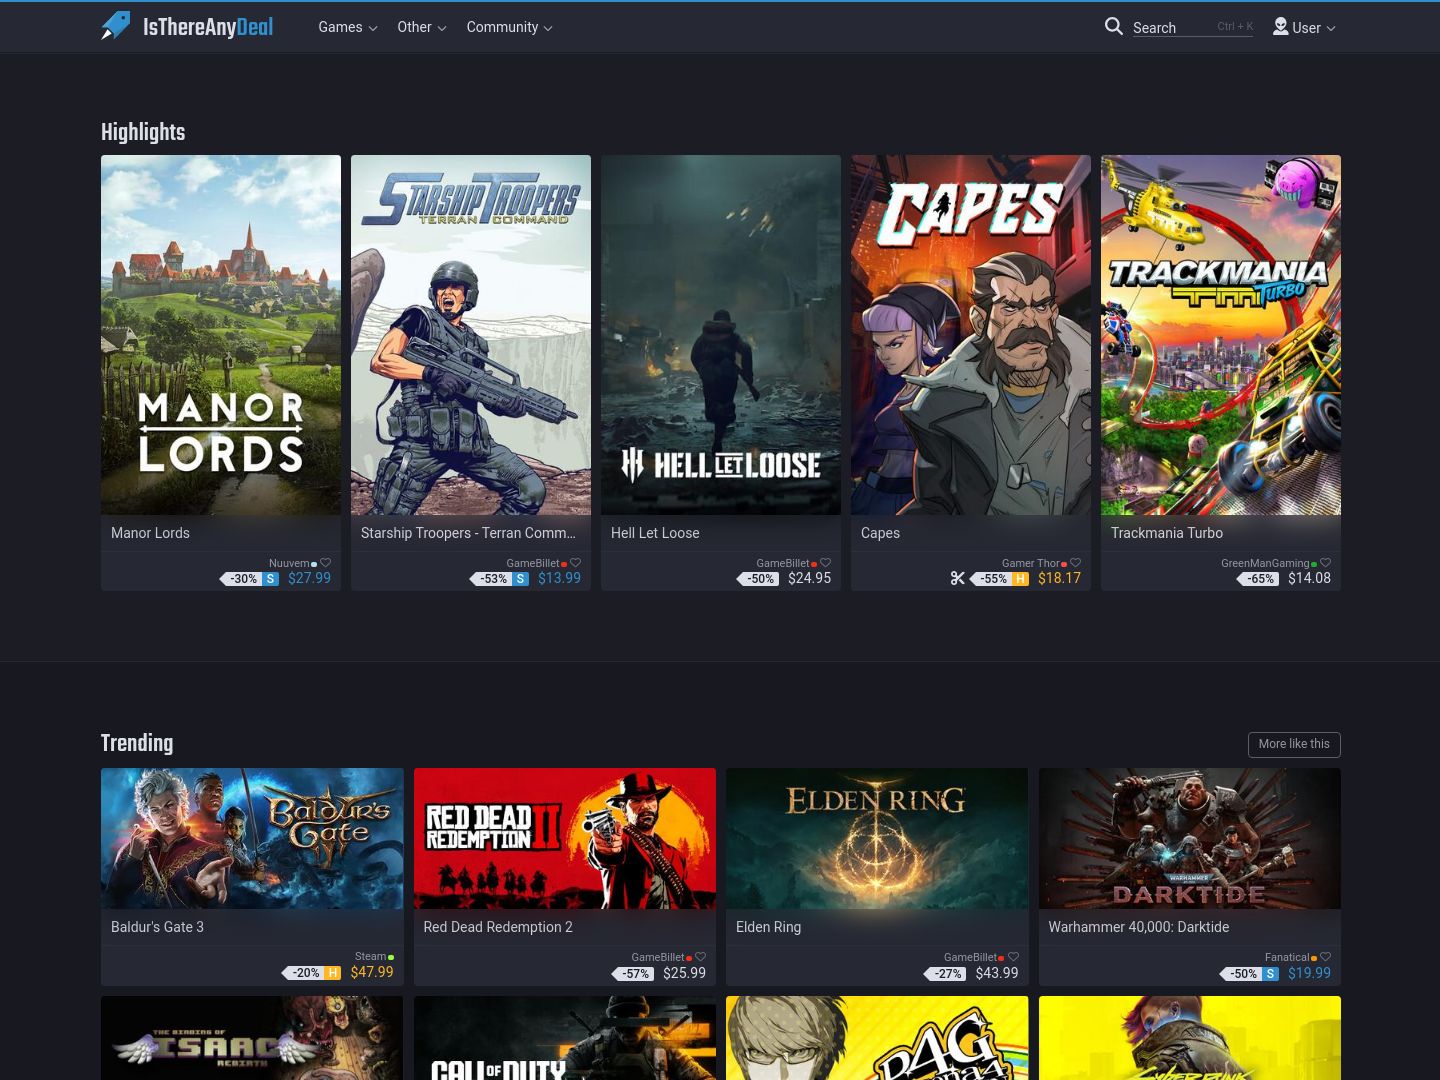This screenshot has height=1080, width=1440.
Task: Click the -27% discount tag on Elden Ring
Action: click(x=945, y=973)
